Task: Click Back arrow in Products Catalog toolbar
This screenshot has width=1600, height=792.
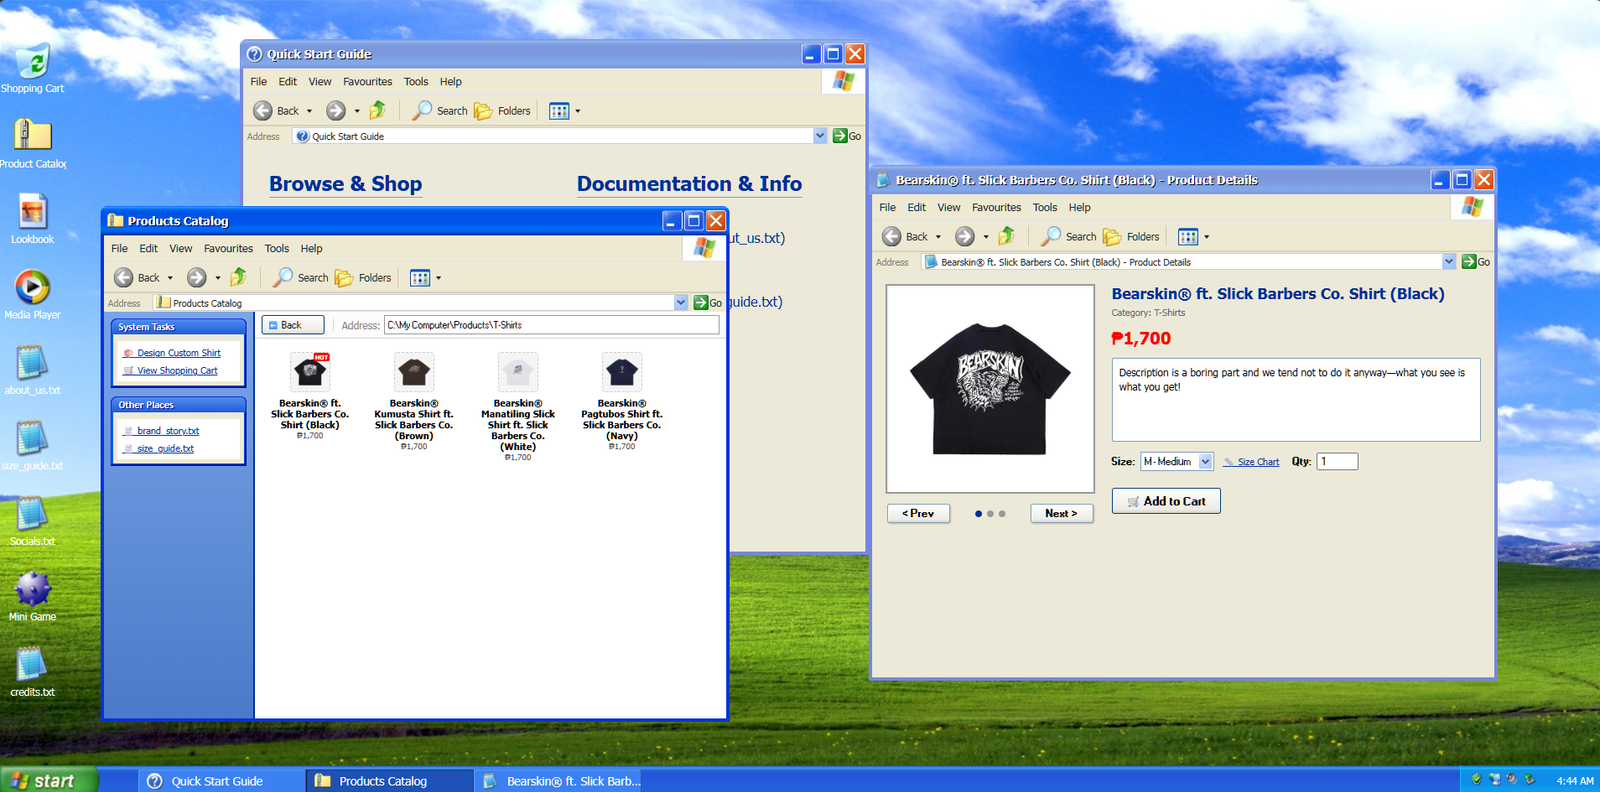Action: [124, 278]
